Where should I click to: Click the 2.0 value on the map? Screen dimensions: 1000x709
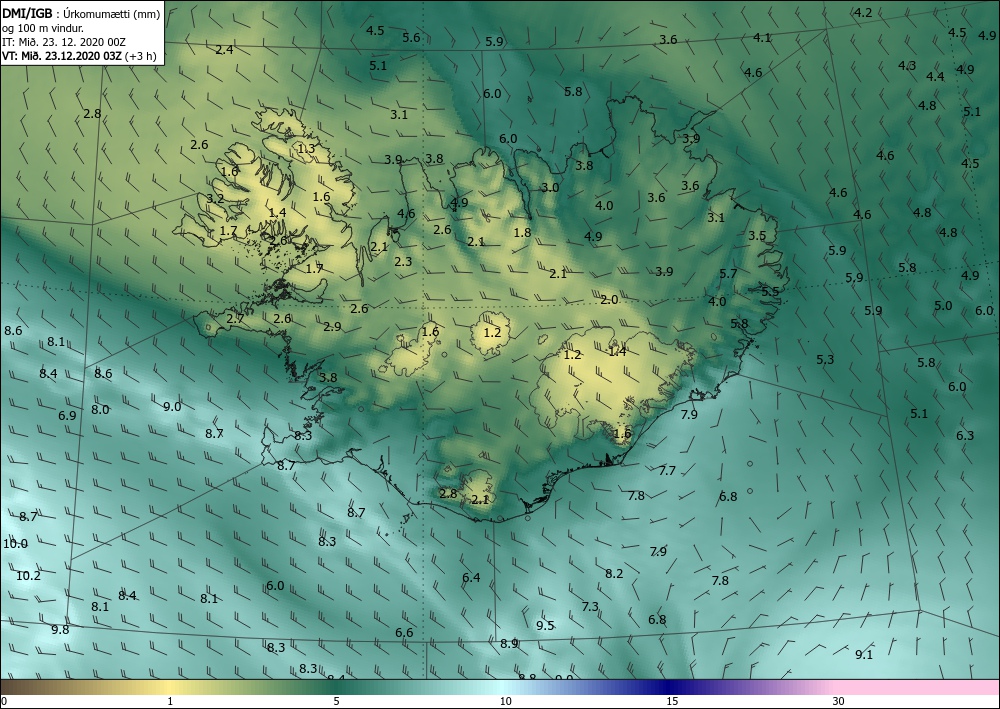pyautogui.click(x=609, y=300)
